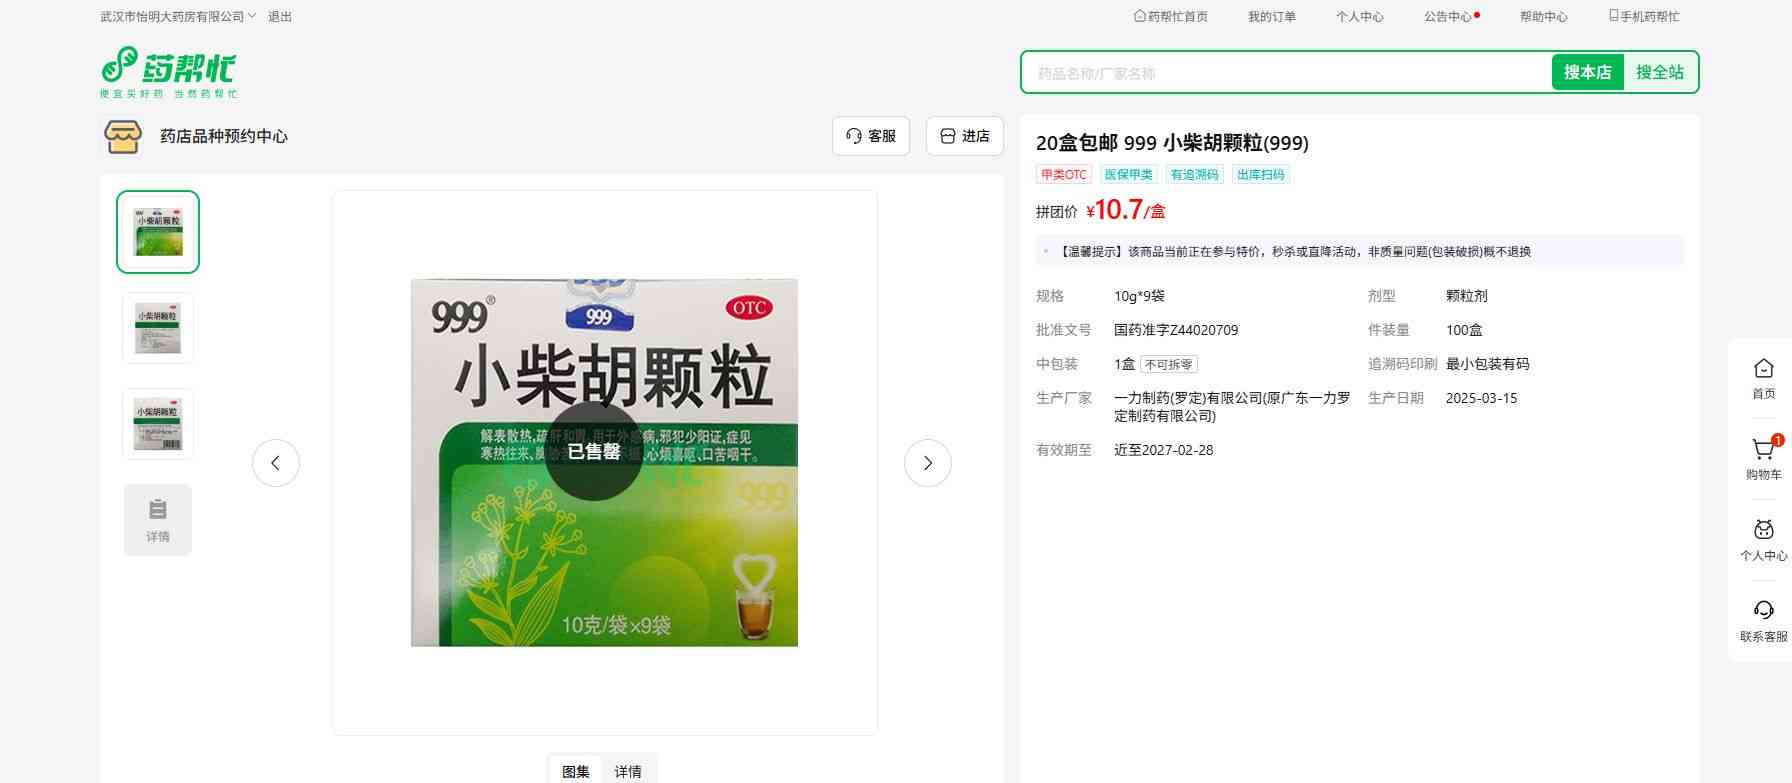The width and height of the screenshot is (1792, 783).
Task: Open 个人中心 from the right sidebar
Action: 1763,532
